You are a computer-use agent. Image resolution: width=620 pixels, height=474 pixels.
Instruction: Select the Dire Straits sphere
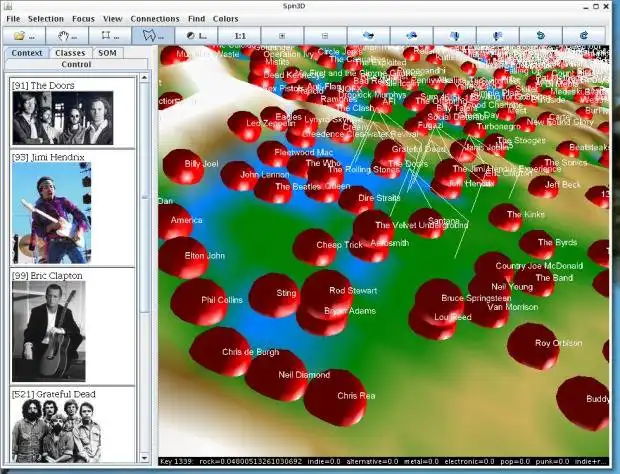(x=357, y=199)
